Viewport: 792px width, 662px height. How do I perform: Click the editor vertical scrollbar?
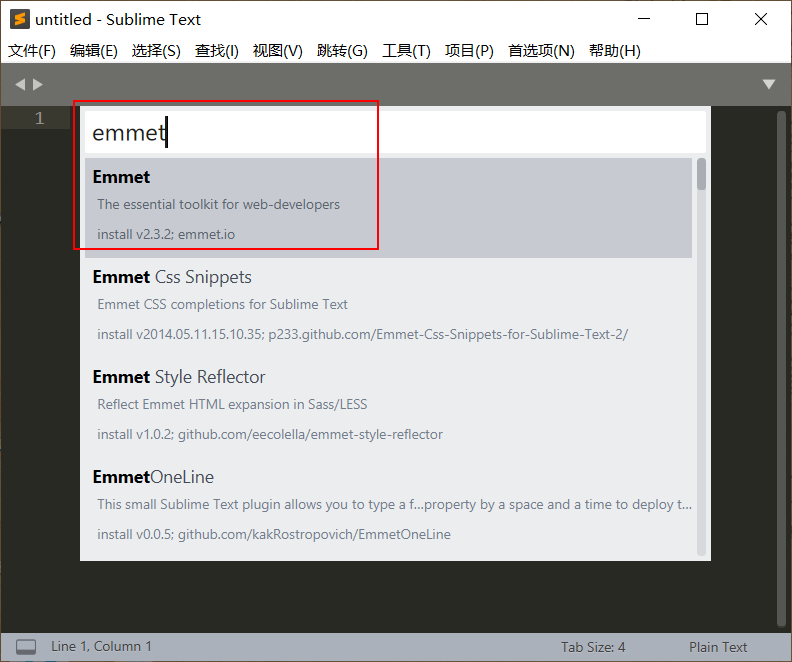point(781,369)
